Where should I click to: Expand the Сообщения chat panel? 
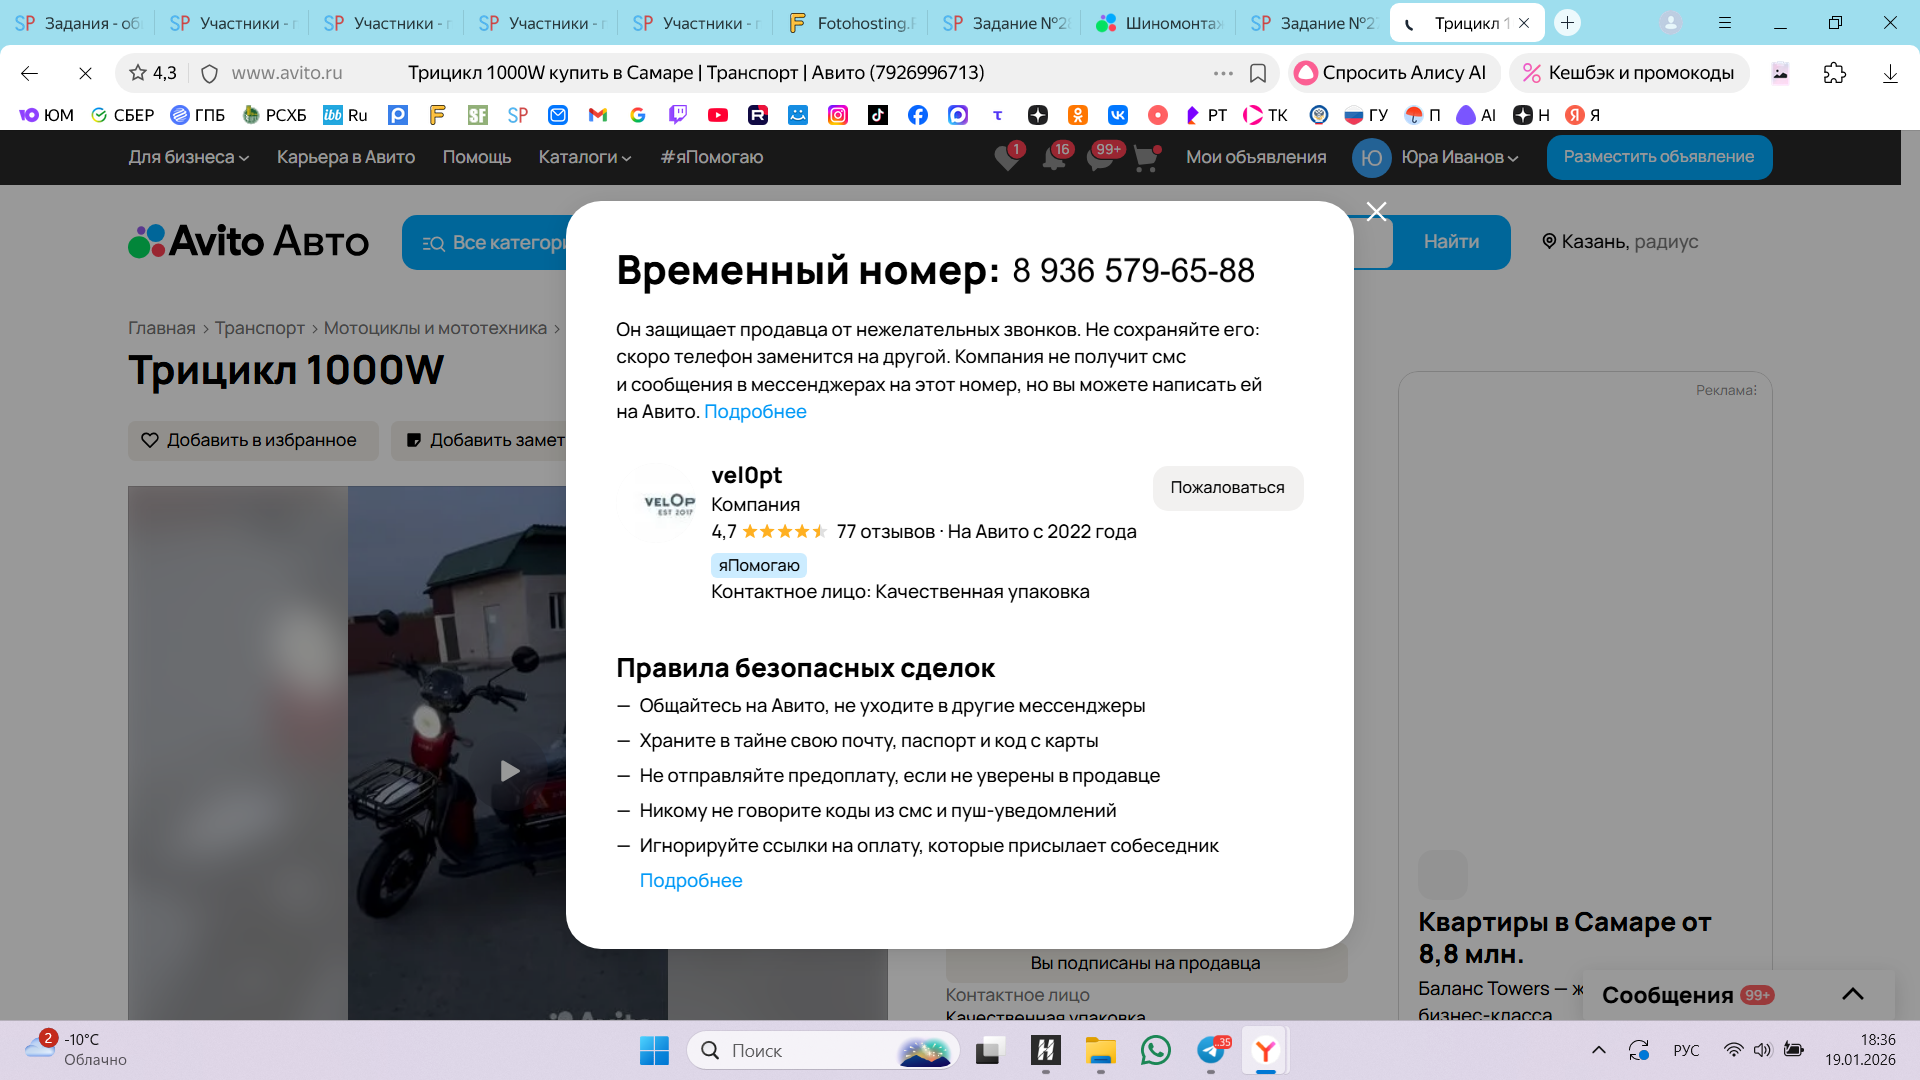(1852, 994)
